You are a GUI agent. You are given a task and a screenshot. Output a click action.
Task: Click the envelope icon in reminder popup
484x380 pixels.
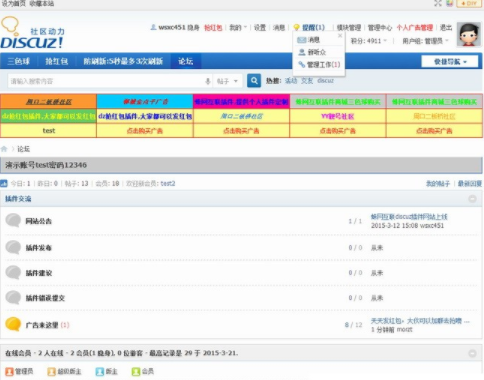[x=301, y=40]
